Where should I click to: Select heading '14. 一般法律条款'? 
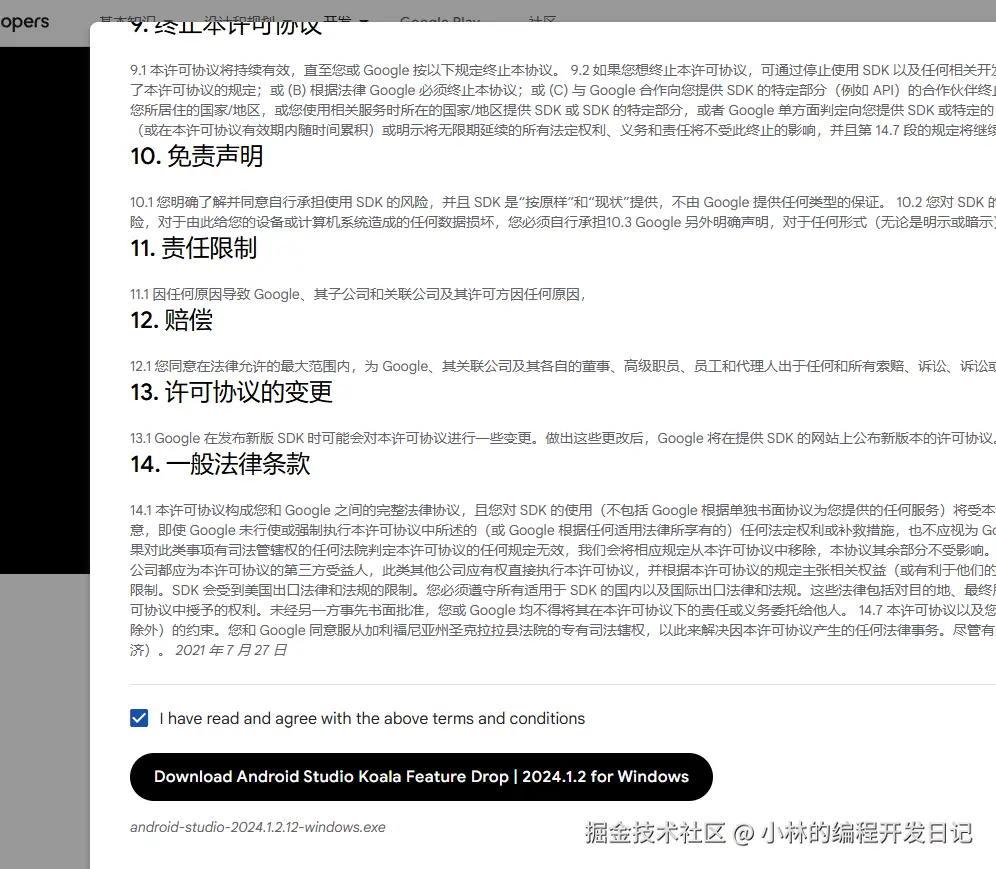pyautogui.click(x=220, y=464)
